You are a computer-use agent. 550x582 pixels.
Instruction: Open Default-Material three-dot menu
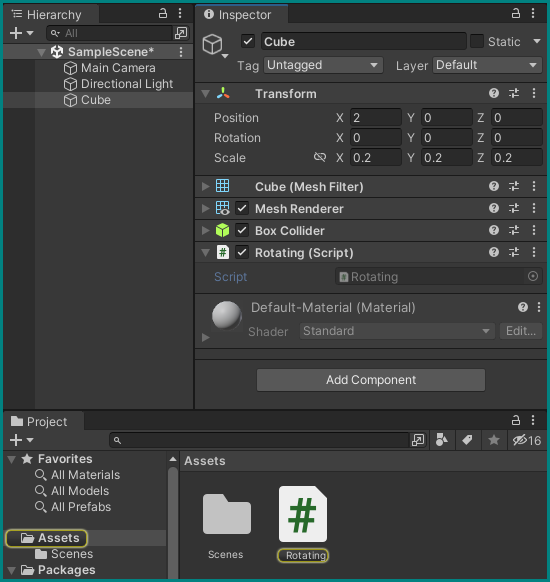[x=538, y=307]
